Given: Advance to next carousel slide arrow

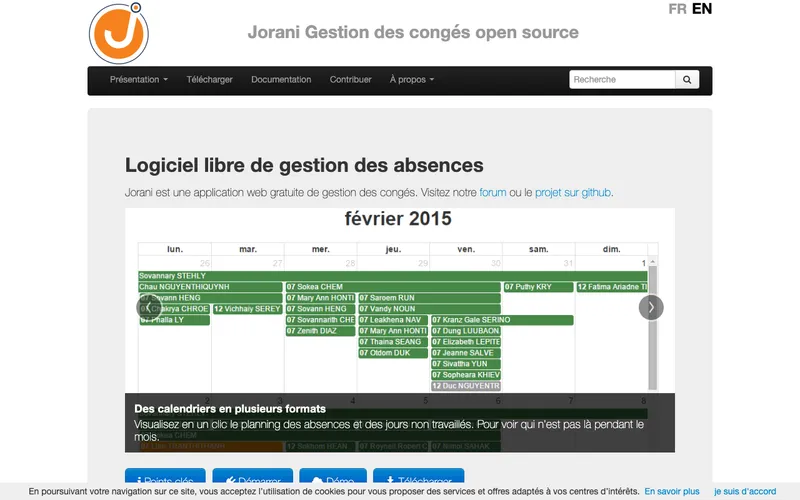Looking at the screenshot, I should click(651, 307).
